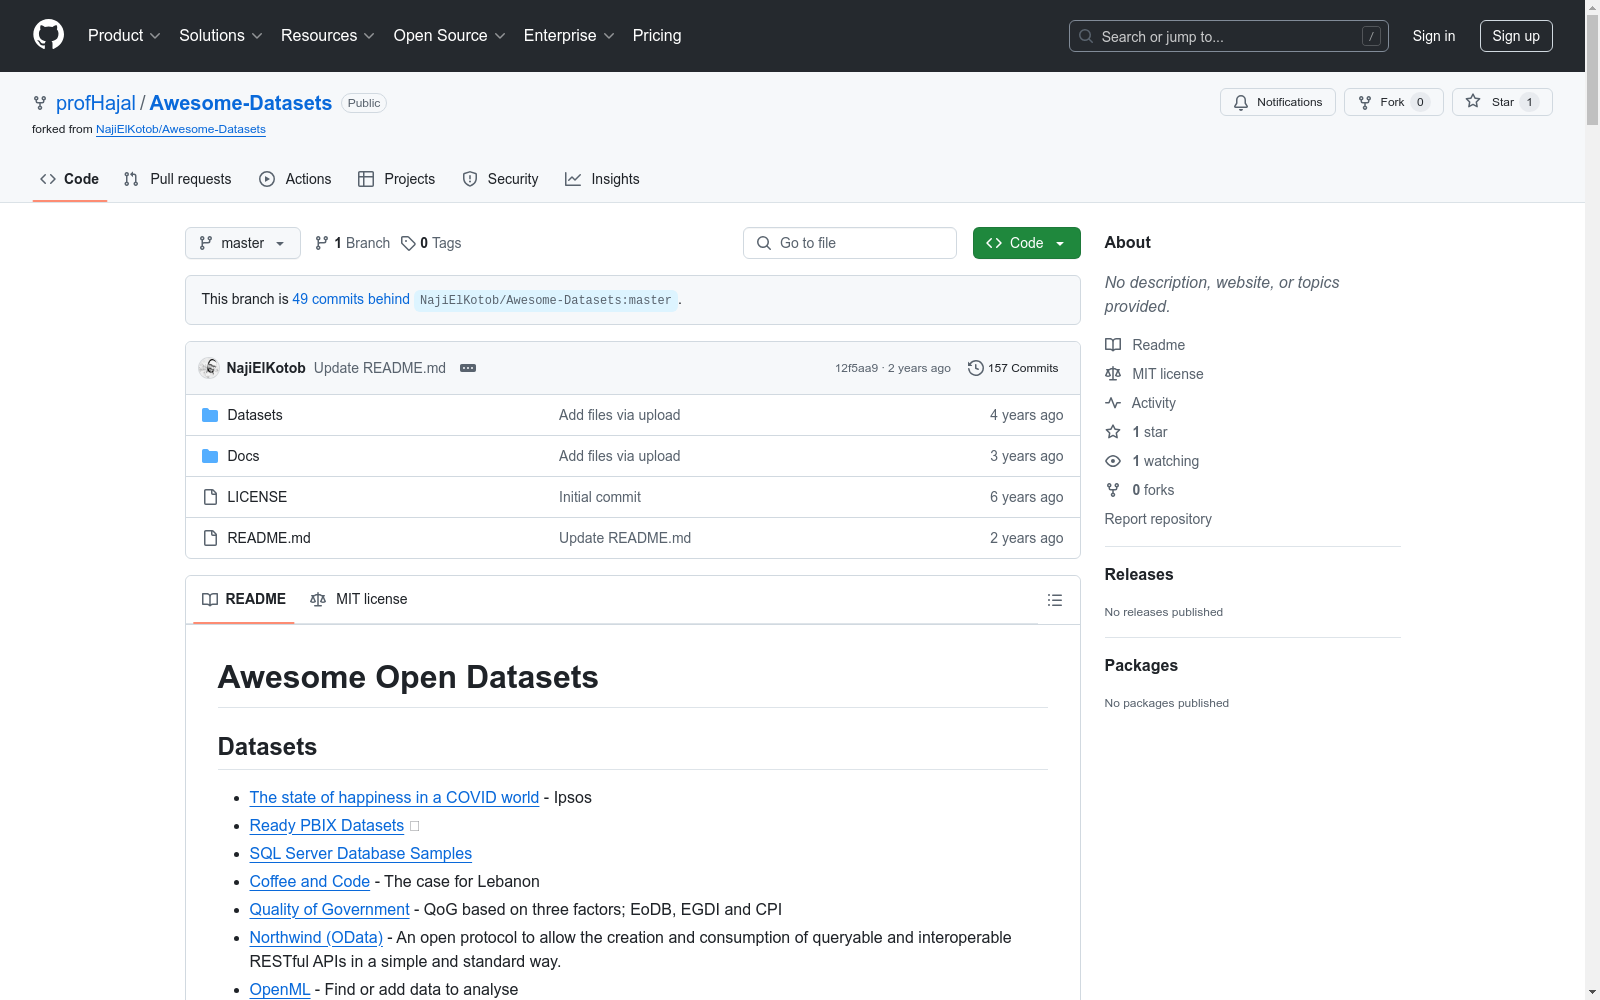Image resolution: width=1600 pixels, height=1000 pixels.
Task: Click the Datasets folder icon
Action: pos(210,415)
